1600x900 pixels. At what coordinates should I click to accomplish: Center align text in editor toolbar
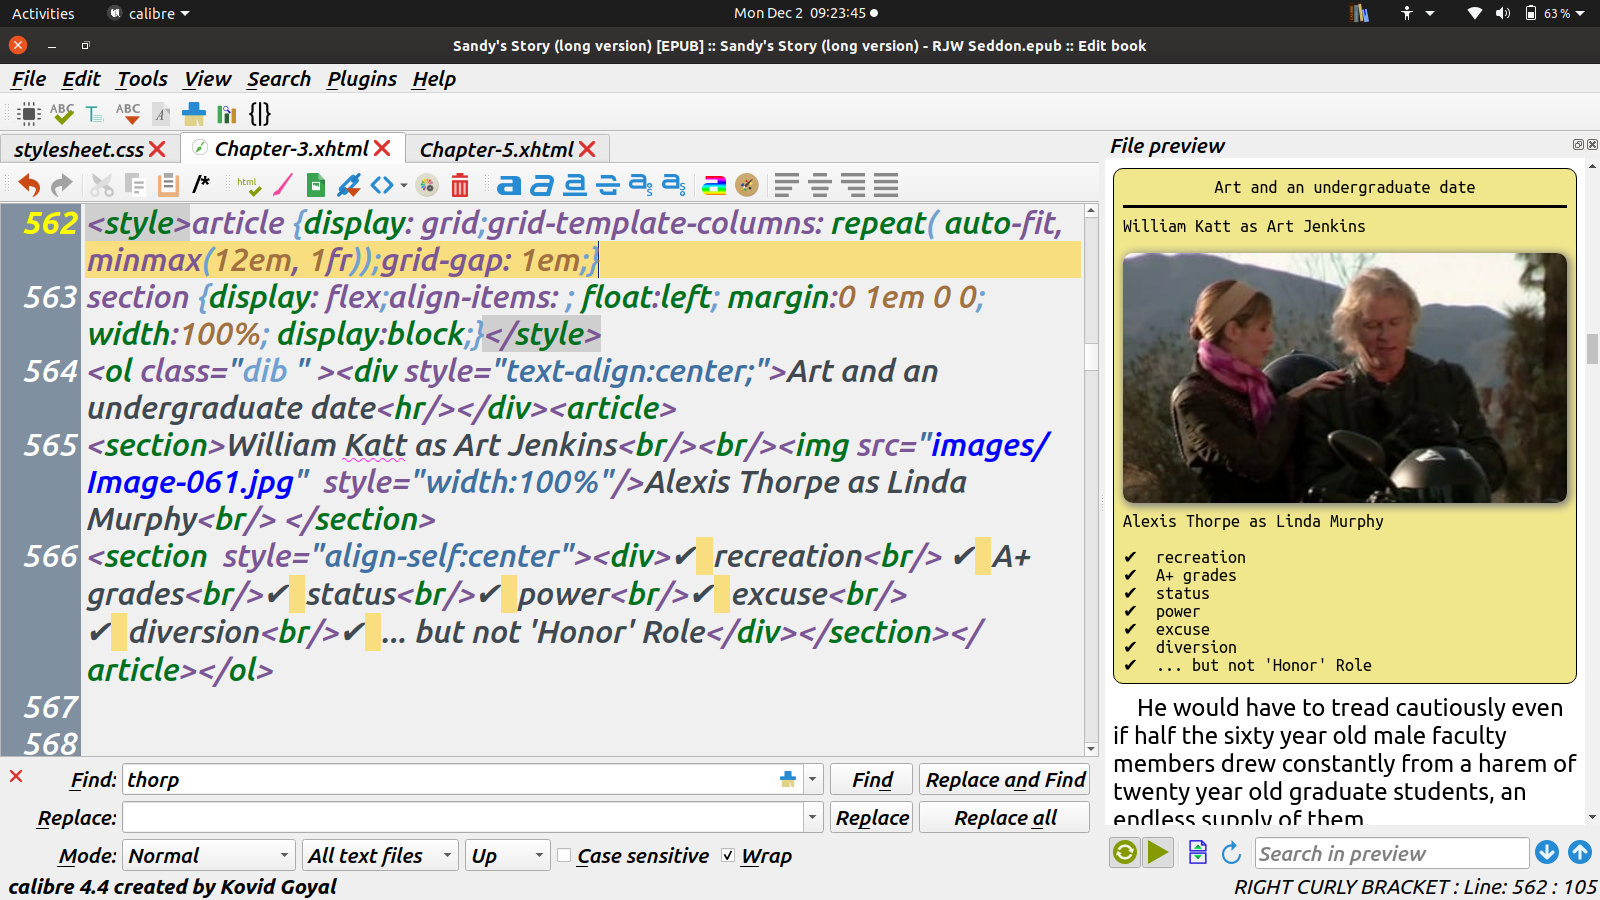(x=820, y=185)
